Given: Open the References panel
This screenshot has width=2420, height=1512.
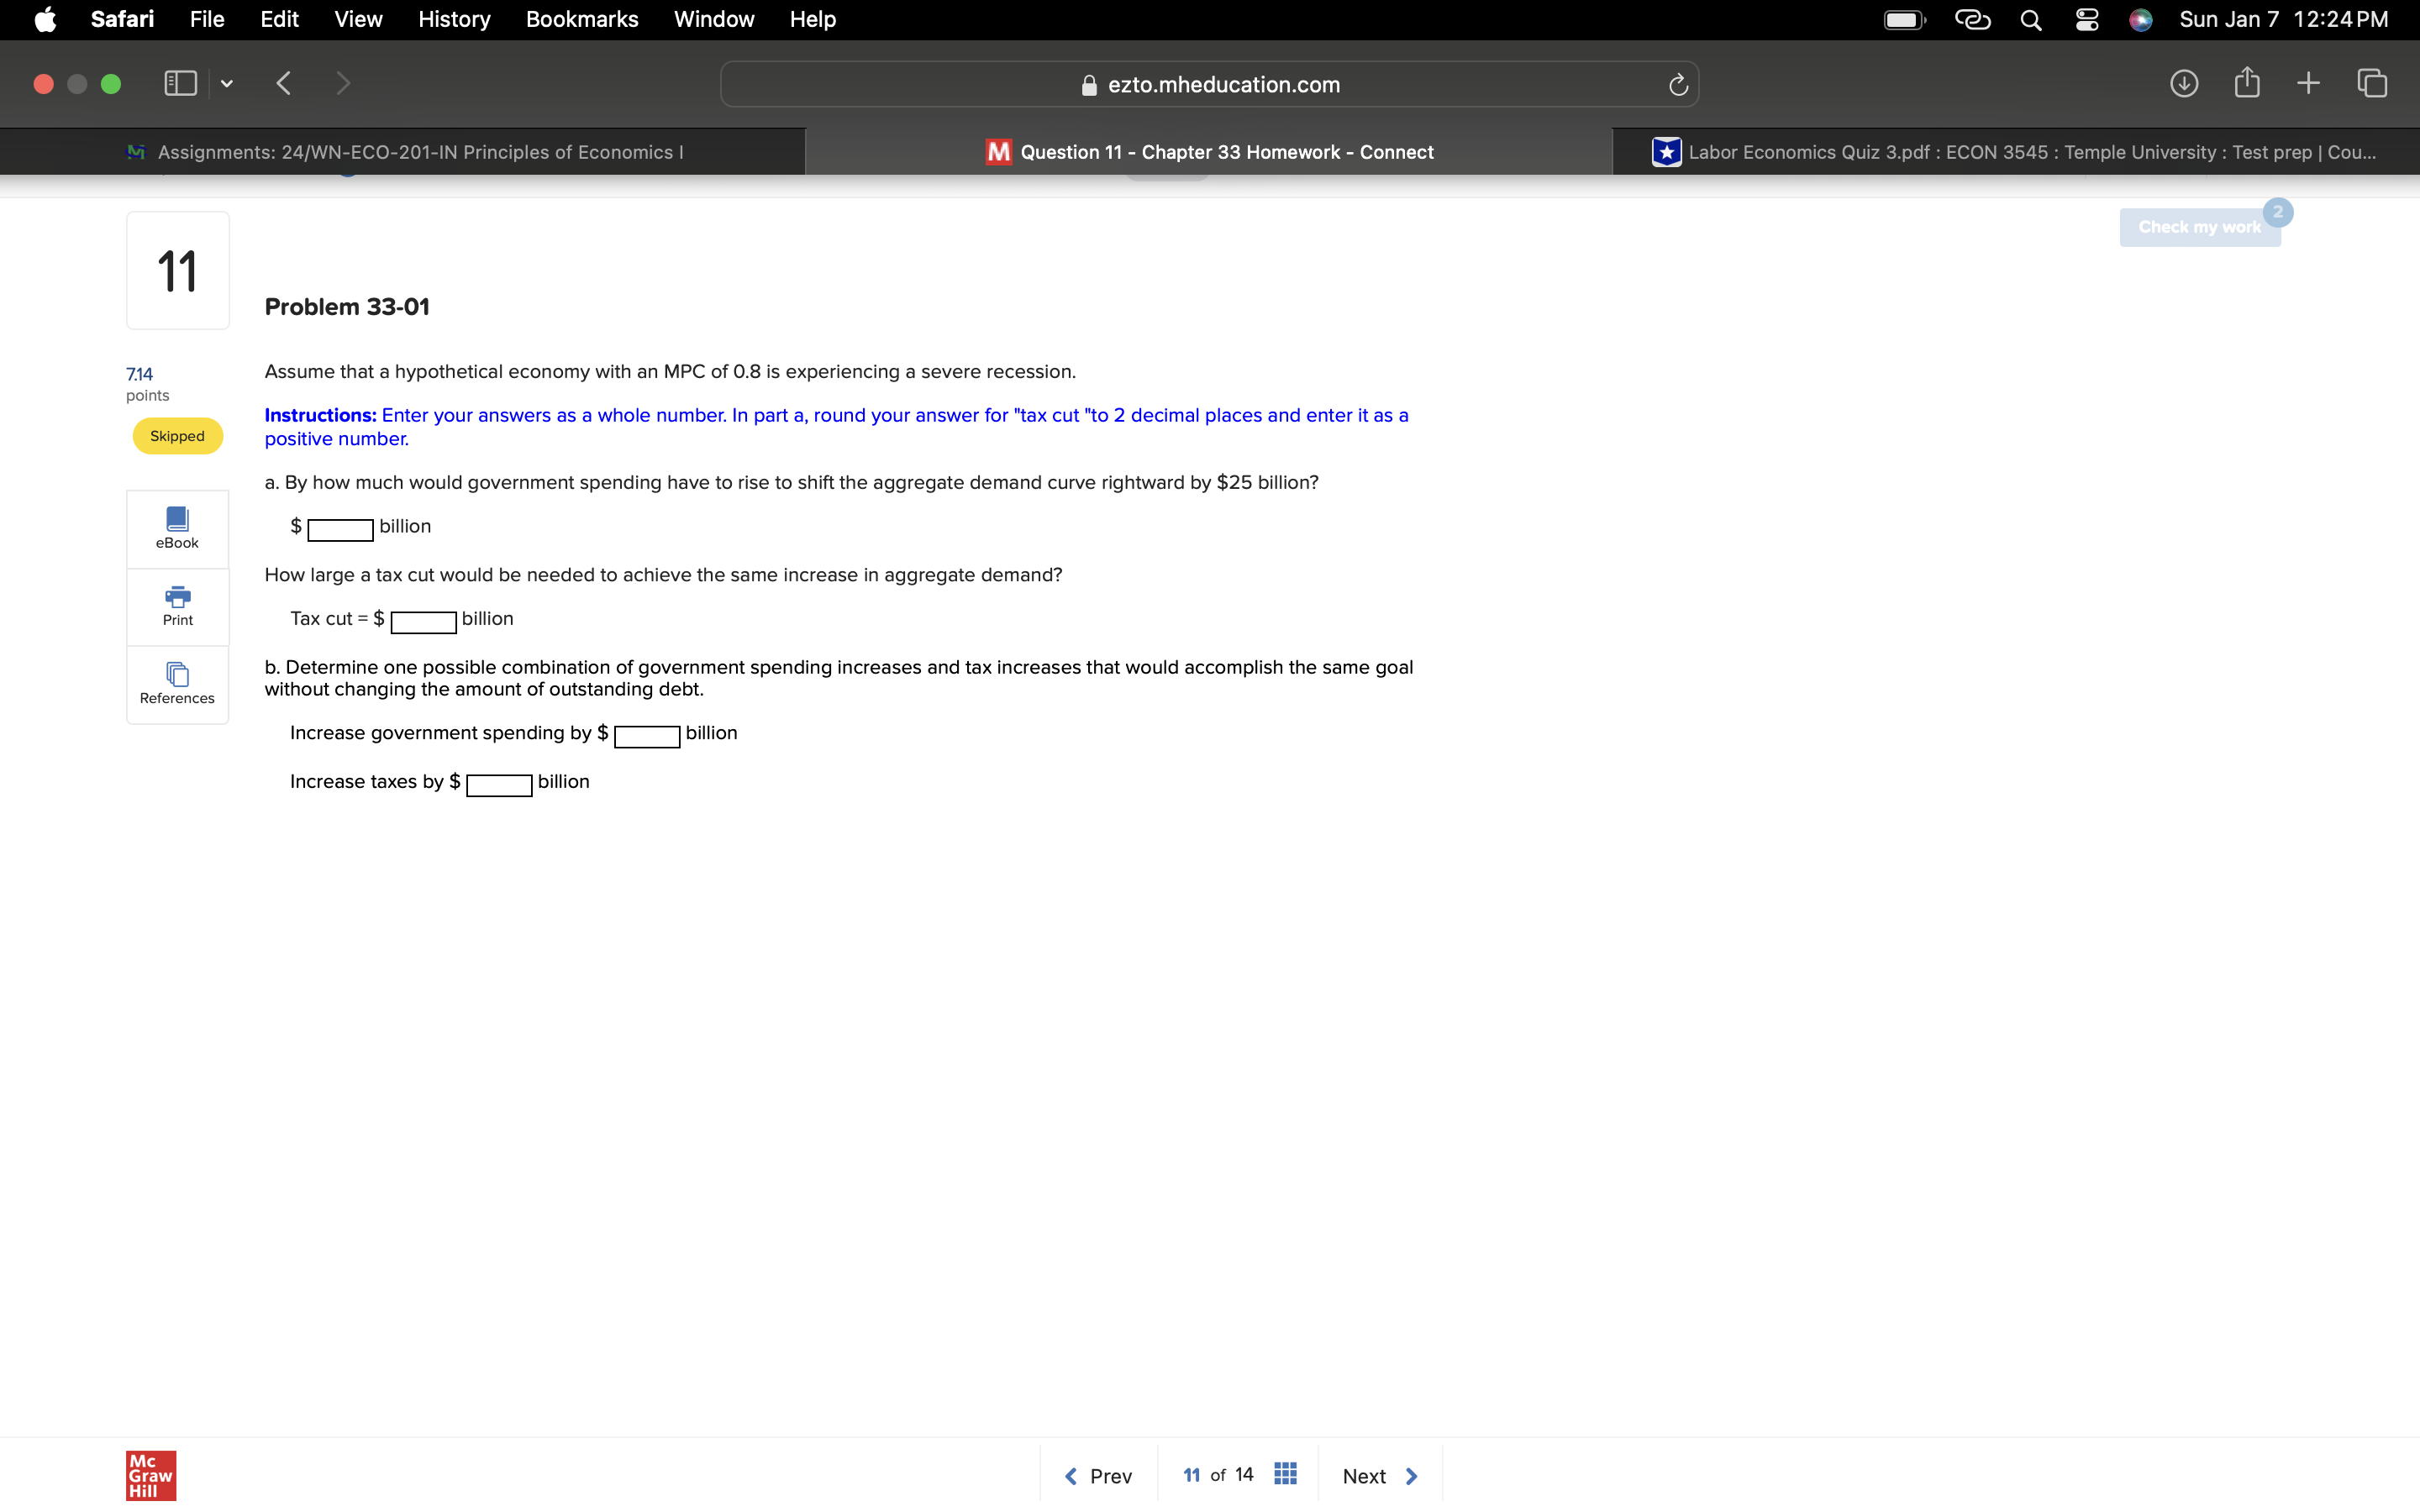Looking at the screenshot, I should tap(177, 684).
